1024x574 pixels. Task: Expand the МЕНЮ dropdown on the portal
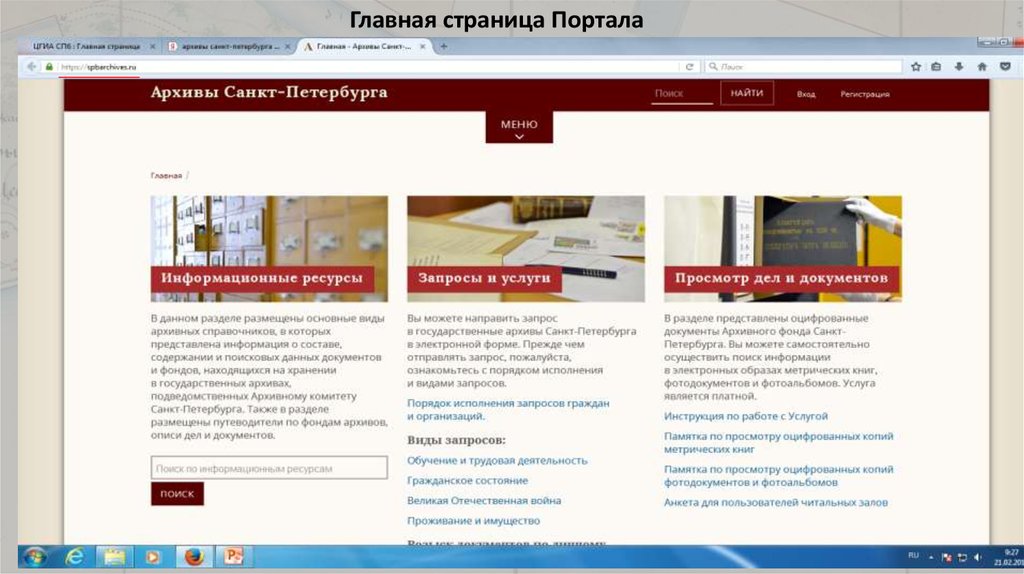point(519,128)
